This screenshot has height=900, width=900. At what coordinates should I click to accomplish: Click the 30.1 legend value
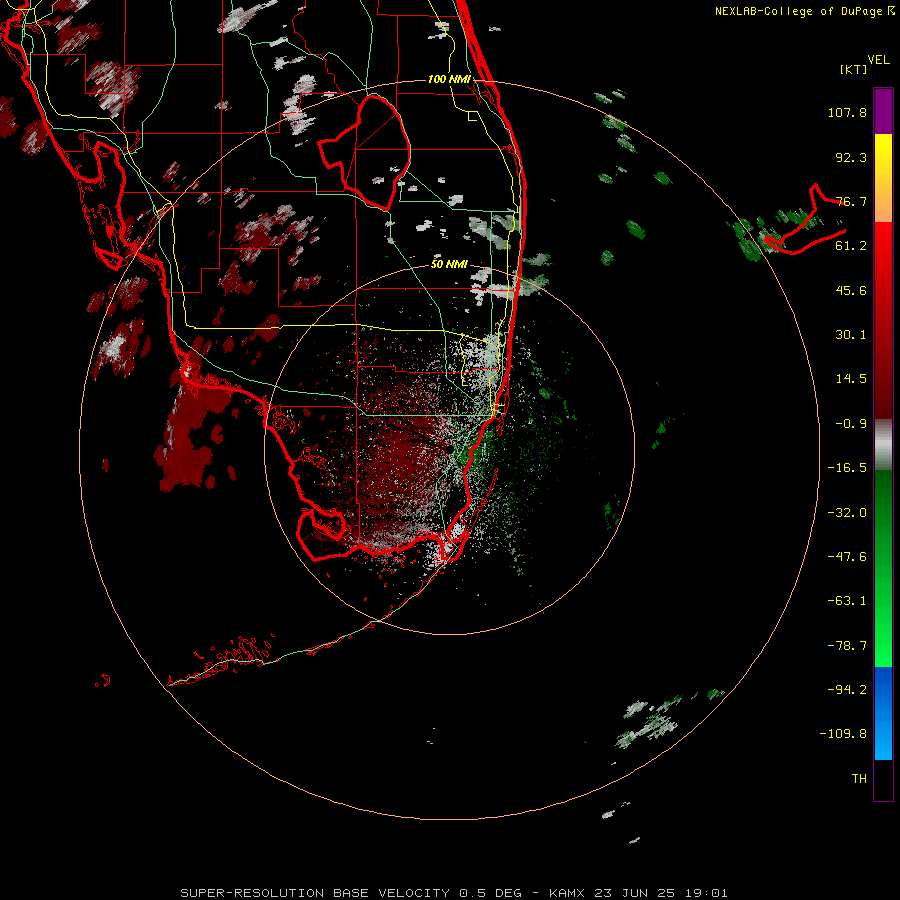[x=851, y=335]
